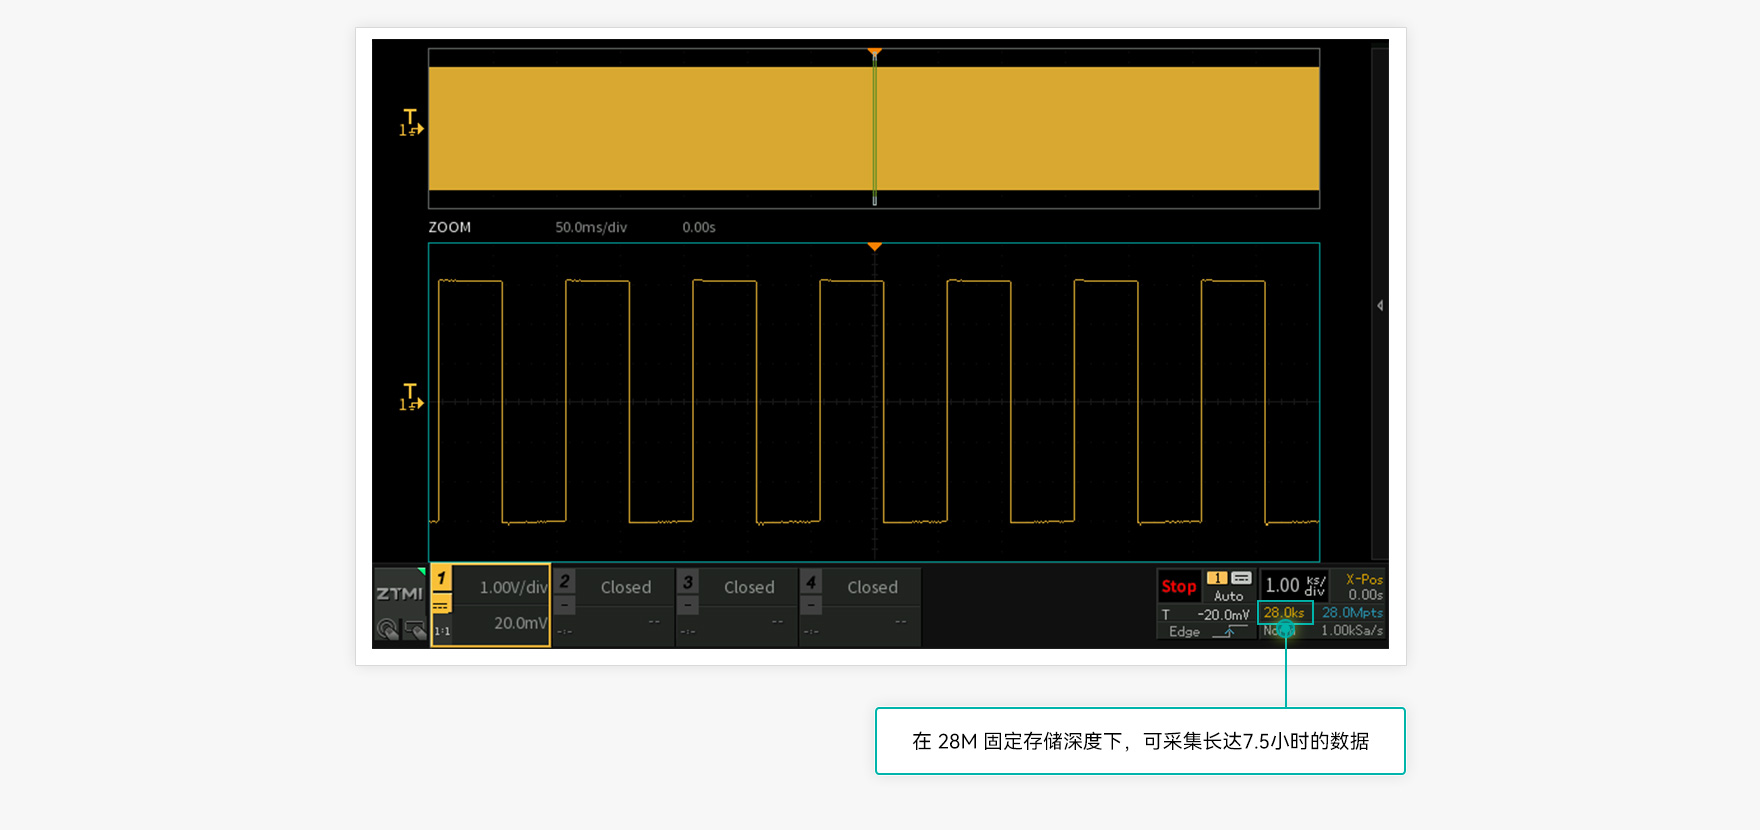
Task: Click the orange trigger source 1 badge
Action: pyautogui.click(x=1216, y=578)
